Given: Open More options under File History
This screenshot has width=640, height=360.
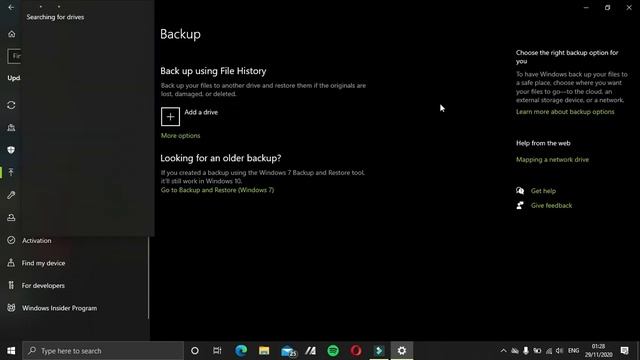Looking at the screenshot, I should pos(180,136).
